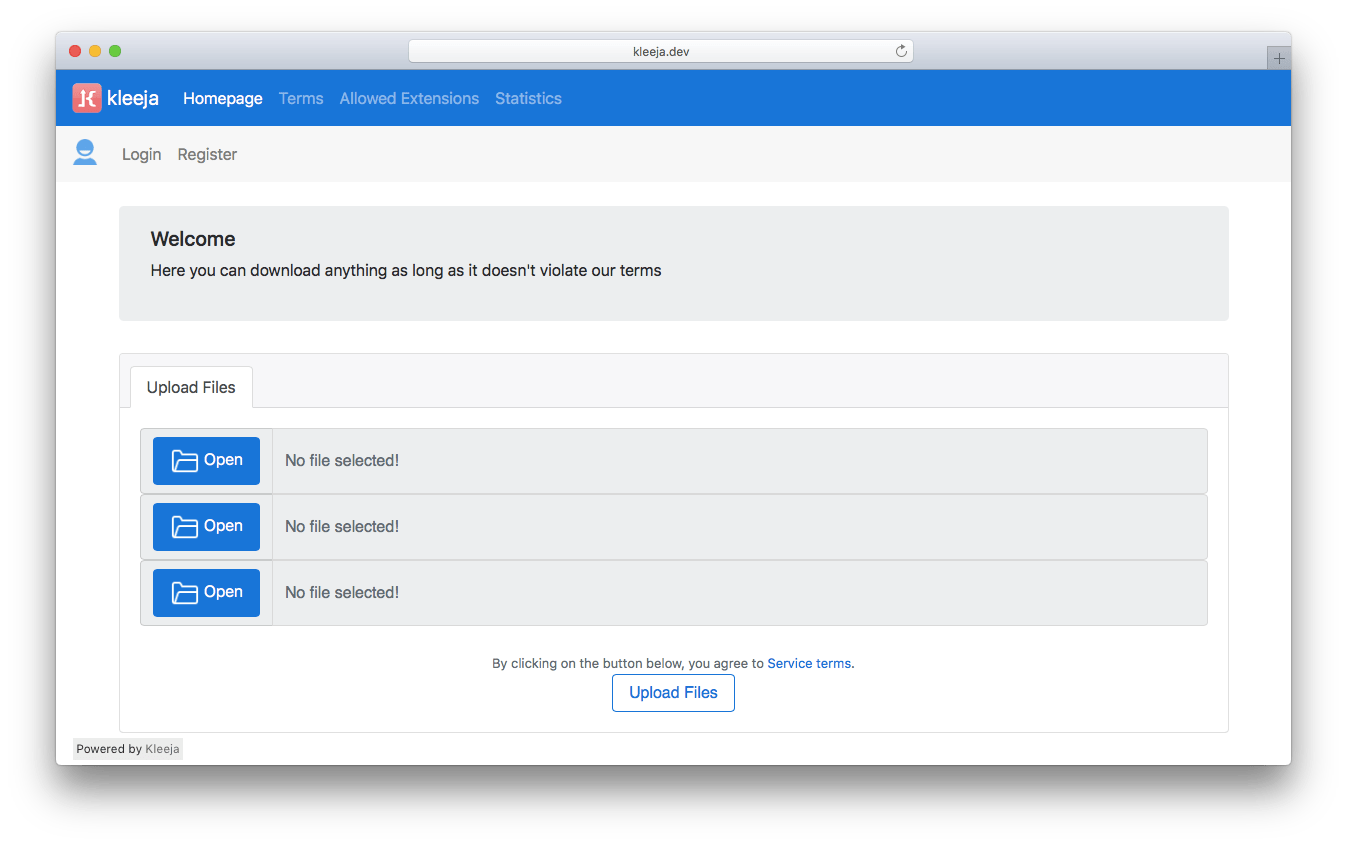This screenshot has width=1347, height=845.
Task: Open the Register page
Action: tap(207, 154)
